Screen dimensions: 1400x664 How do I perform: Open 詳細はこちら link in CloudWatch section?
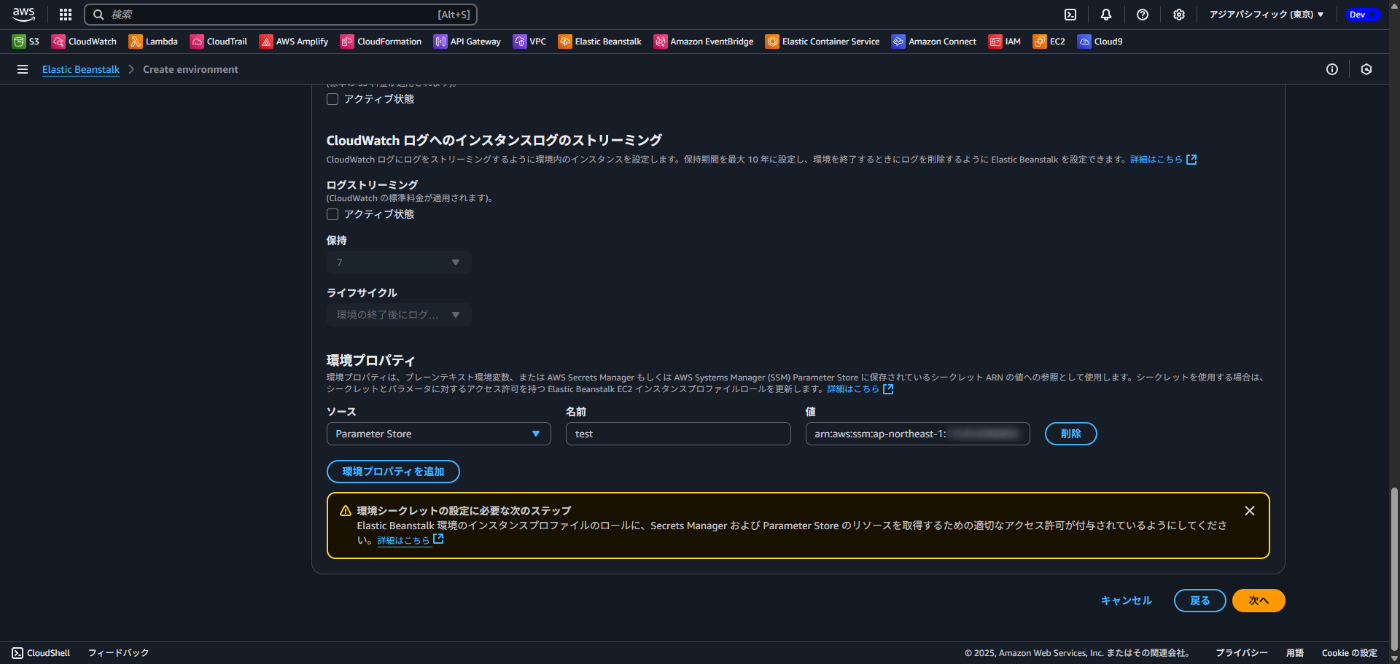click(x=1163, y=160)
